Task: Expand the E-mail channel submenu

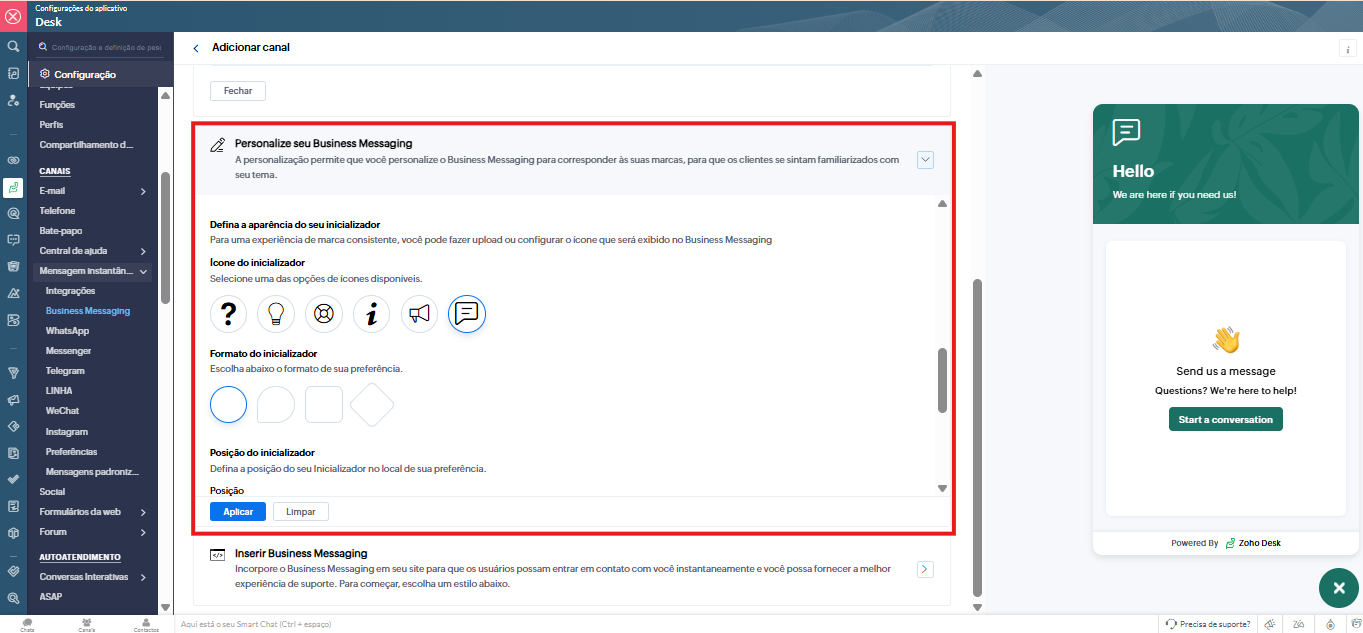Action: pyautogui.click(x=143, y=191)
